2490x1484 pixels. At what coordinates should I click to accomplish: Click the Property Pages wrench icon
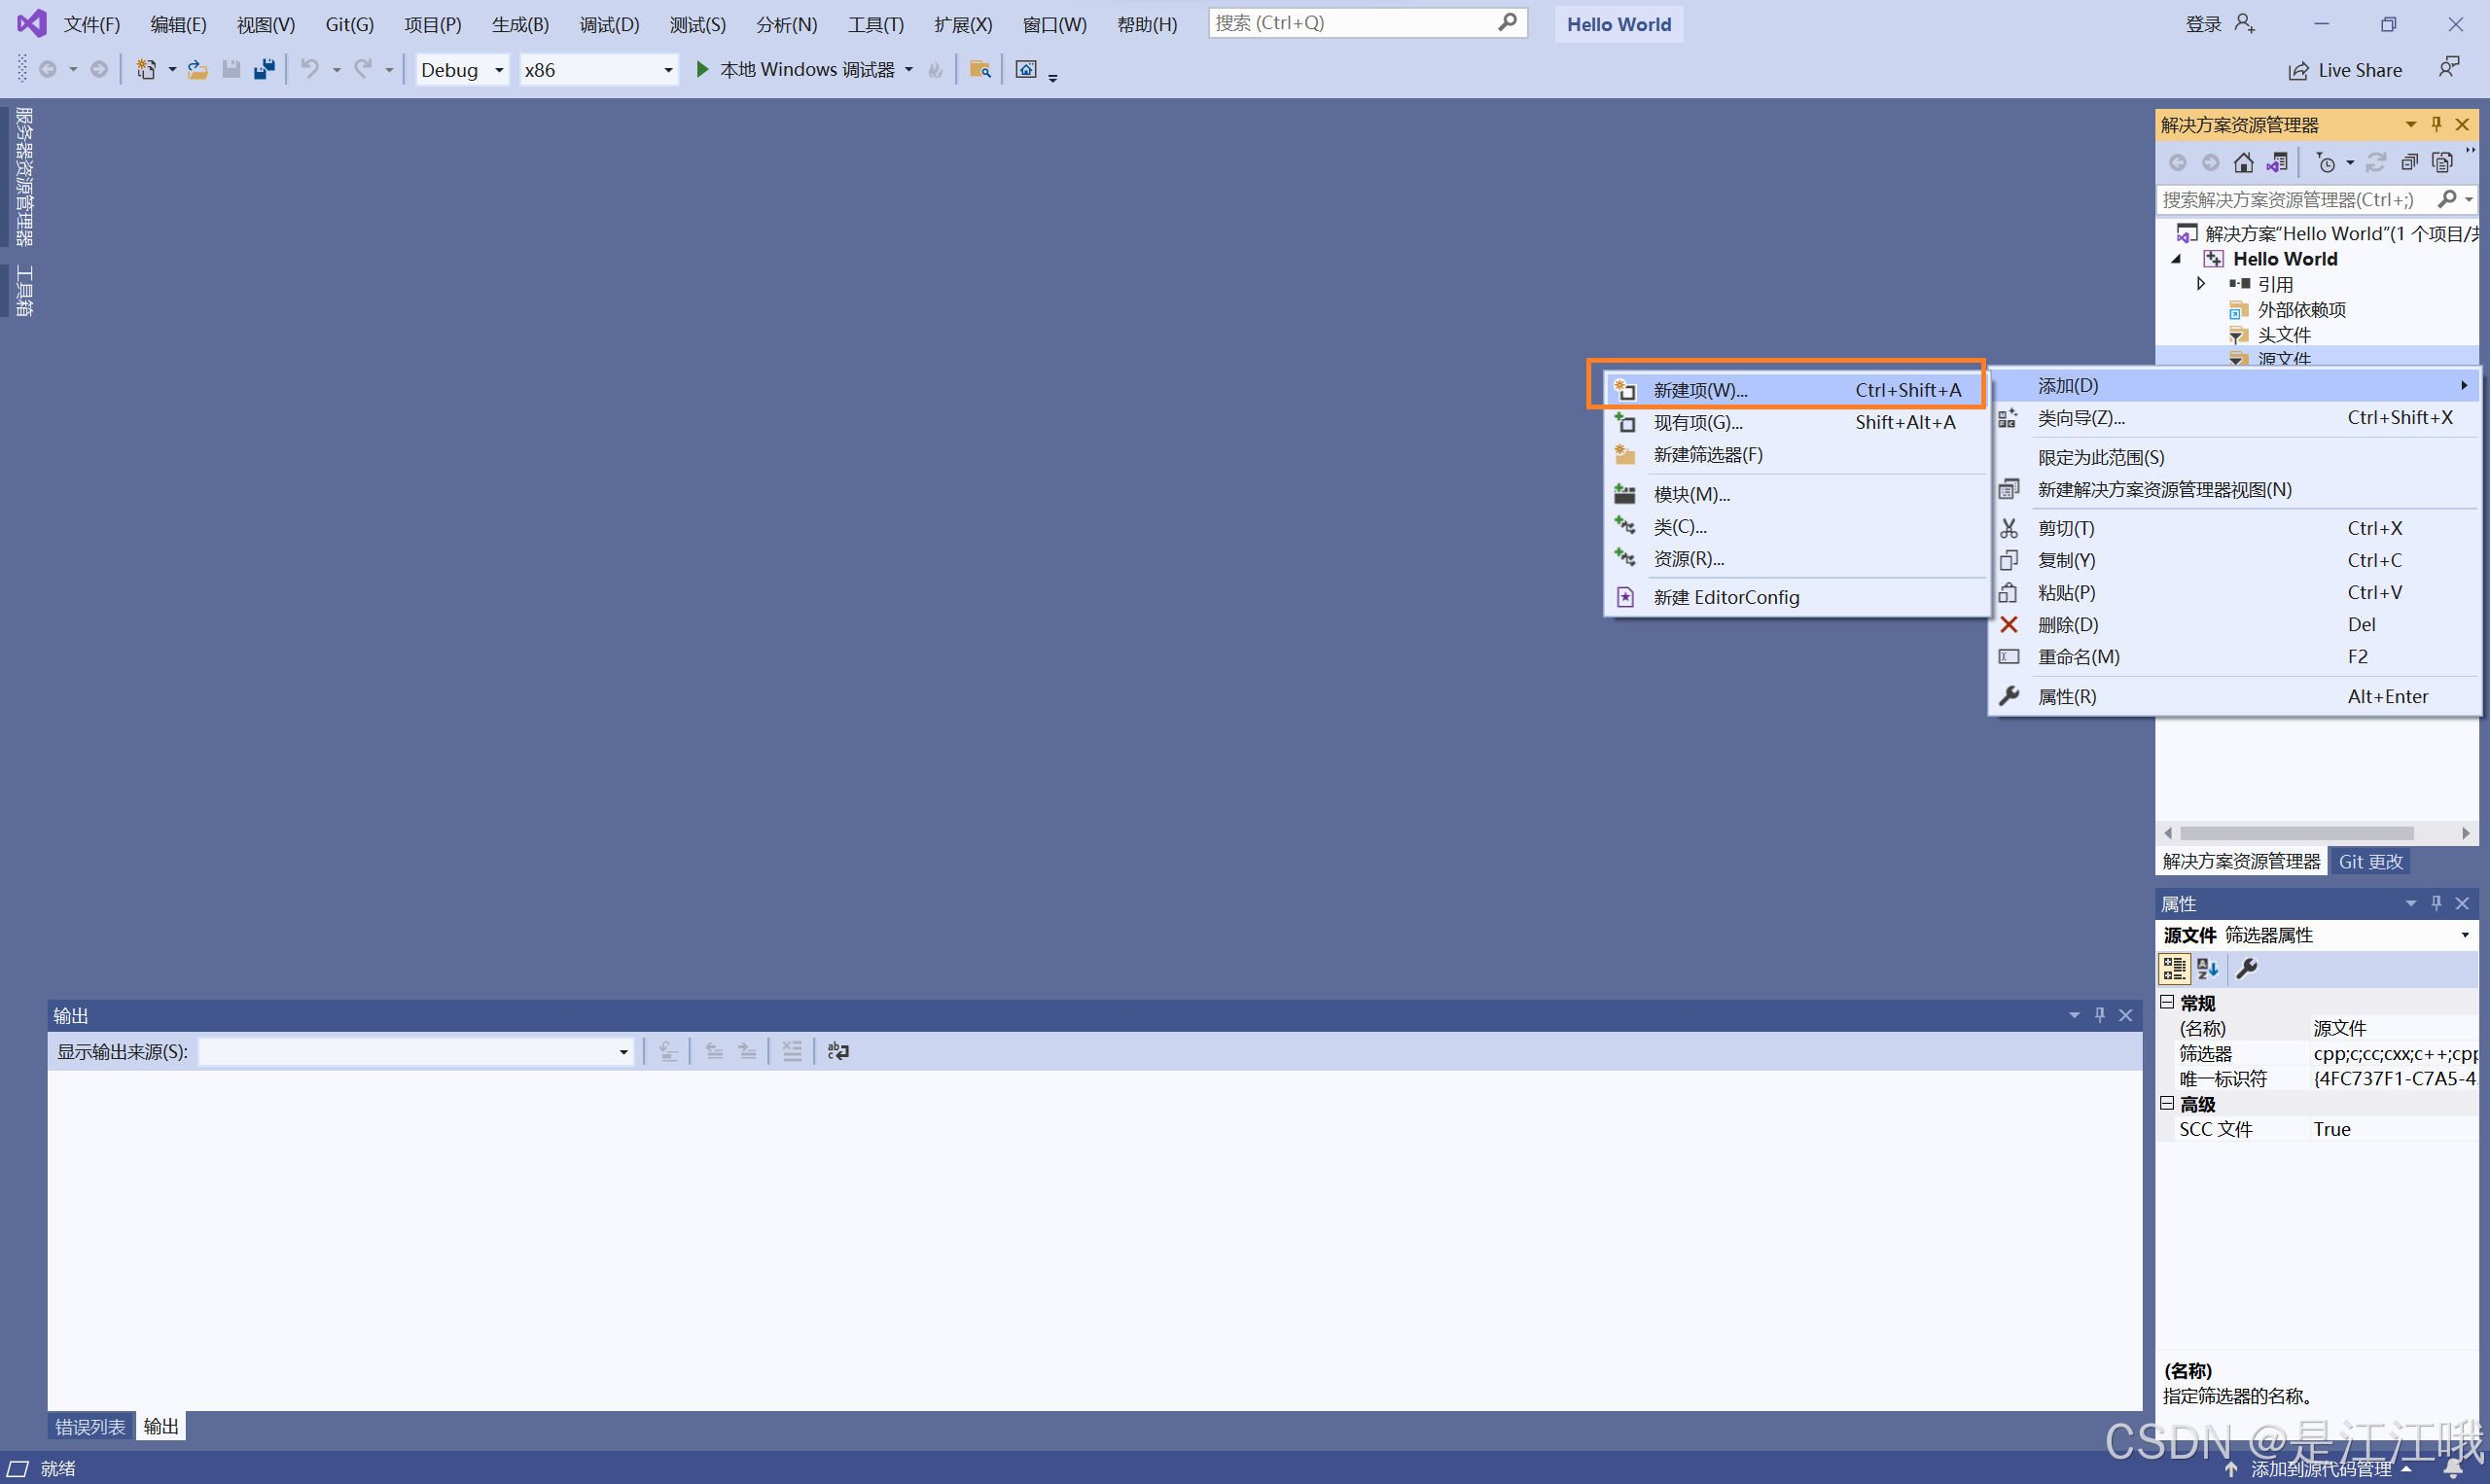pyautogui.click(x=2246, y=968)
